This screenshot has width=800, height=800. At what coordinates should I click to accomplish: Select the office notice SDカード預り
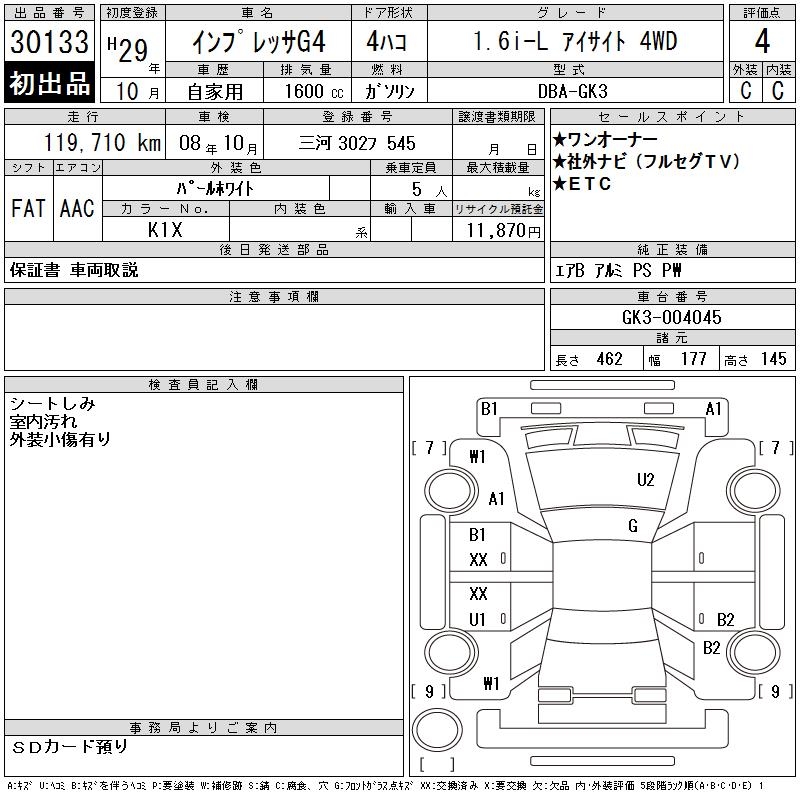[x=70, y=747]
